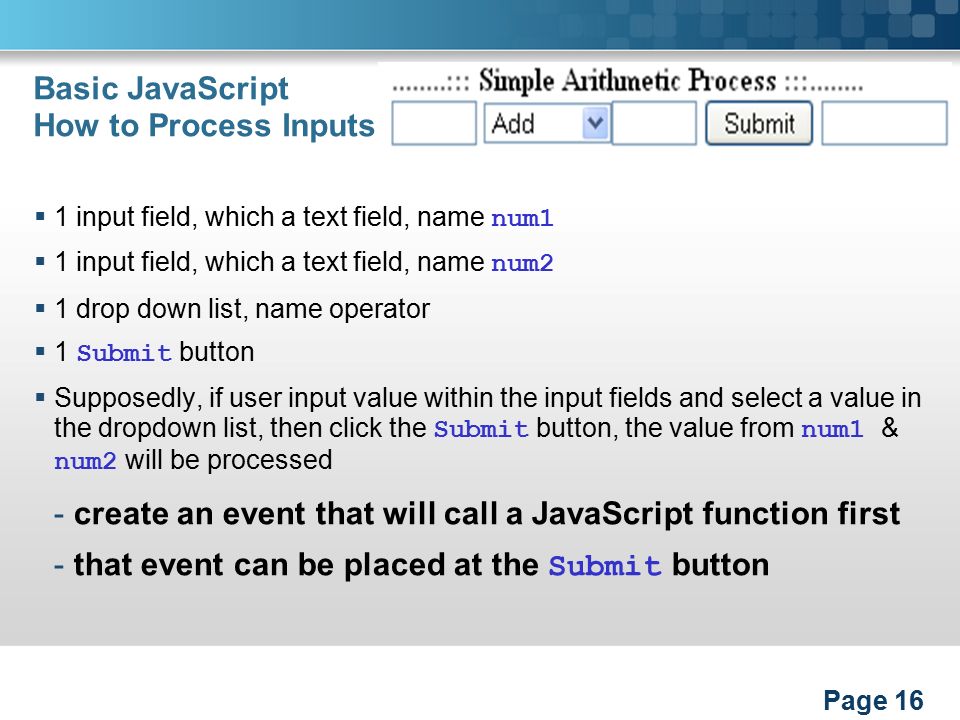Click the bullet icon before Supposedly paragraph

40,397
